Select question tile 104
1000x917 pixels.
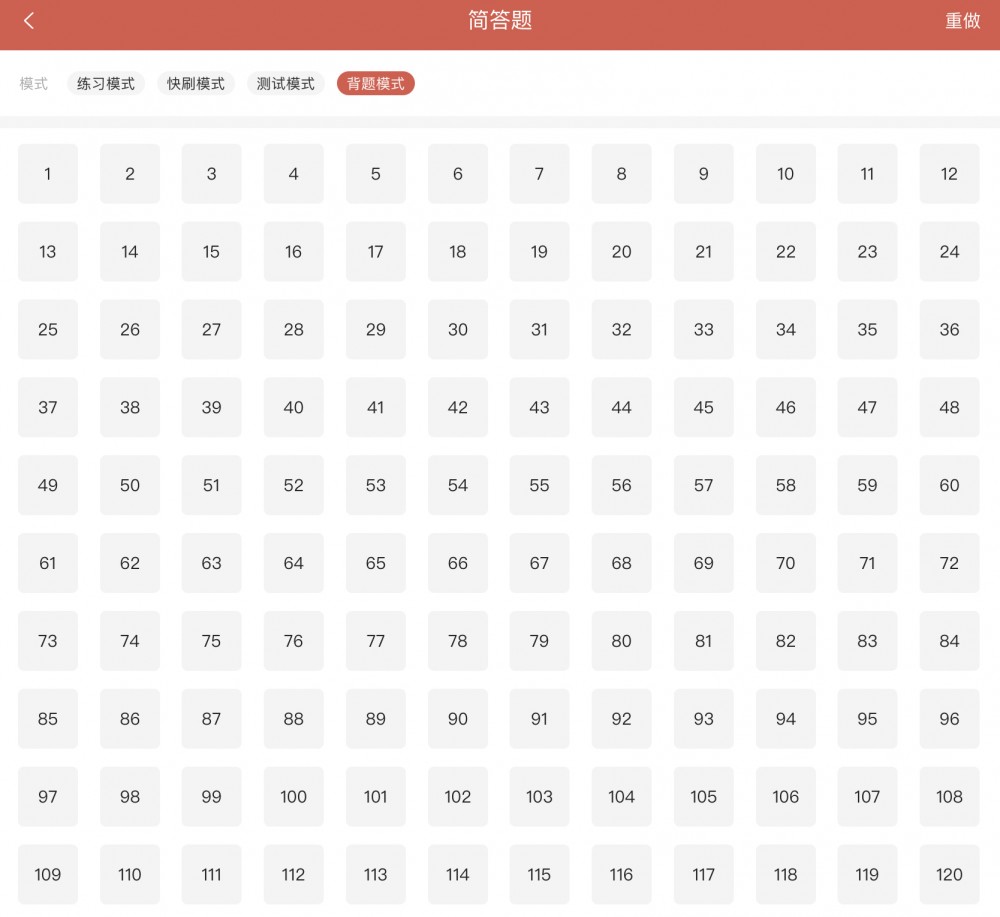point(622,796)
